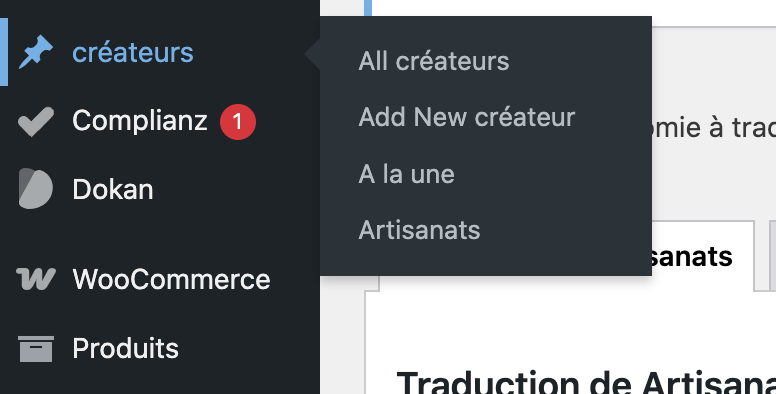
Task: Click the WooCommerce W logo icon
Action: [36, 279]
